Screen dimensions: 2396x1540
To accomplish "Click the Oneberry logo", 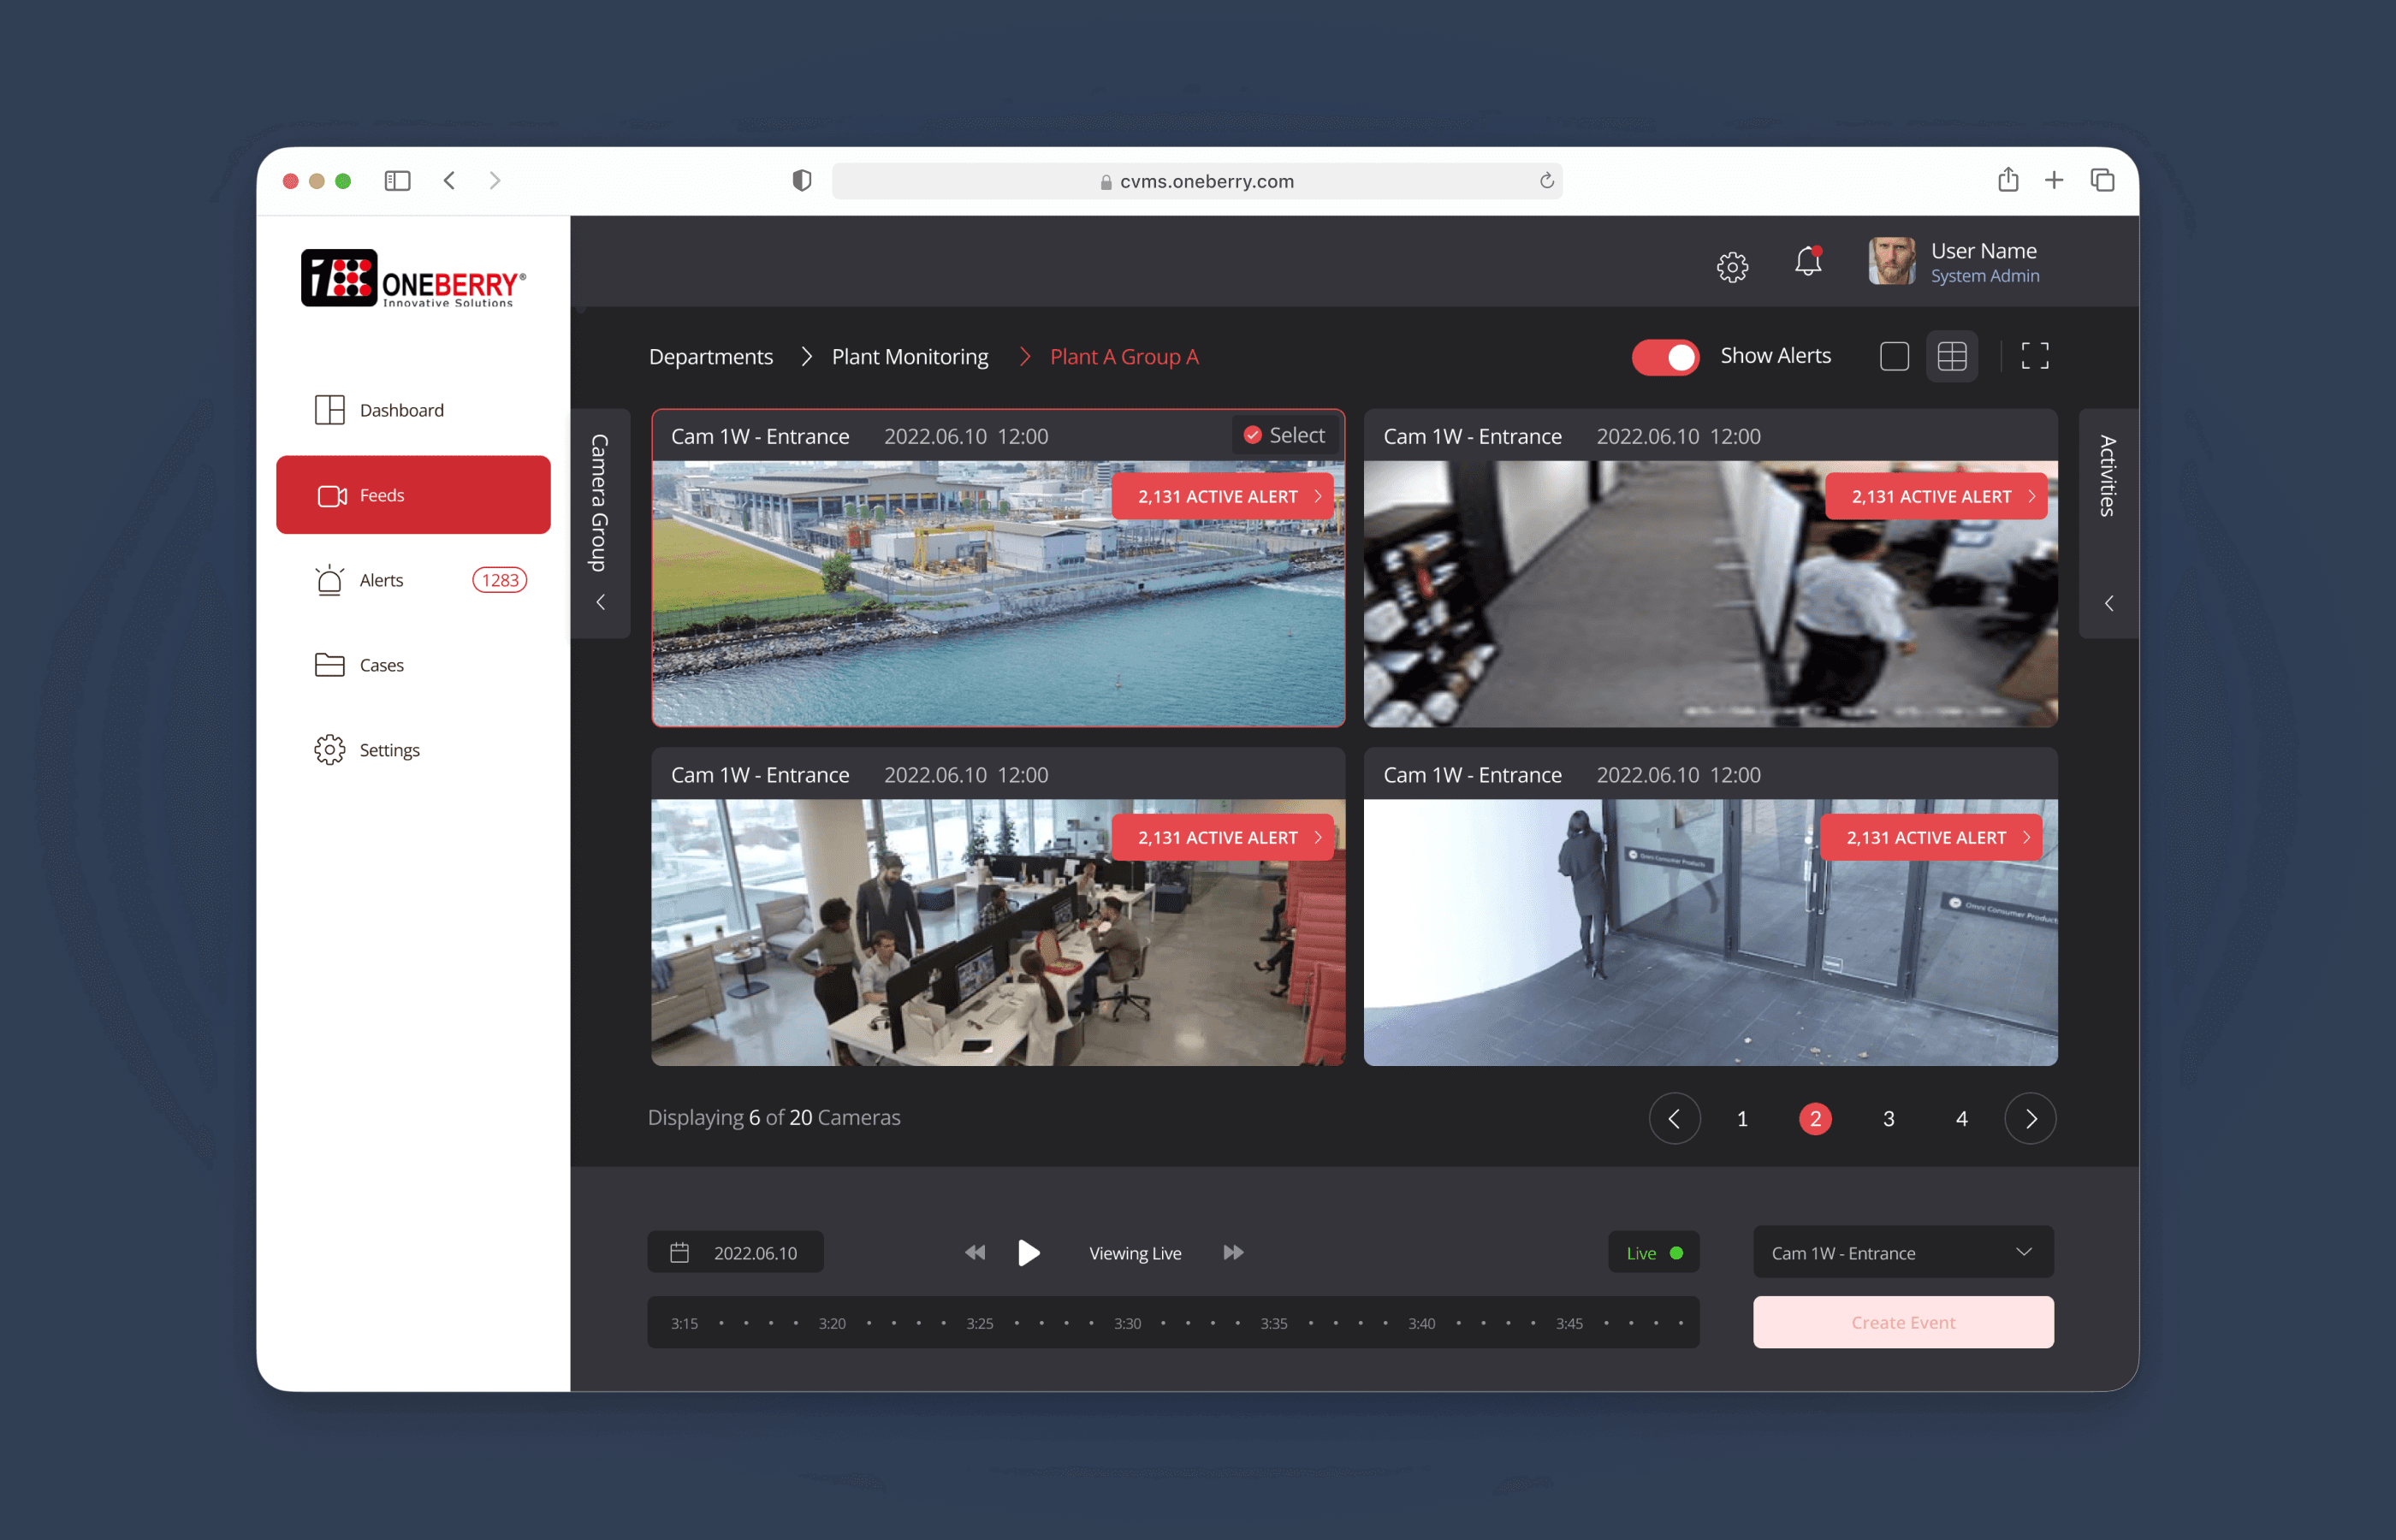I will pyautogui.click(x=413, y=278).
